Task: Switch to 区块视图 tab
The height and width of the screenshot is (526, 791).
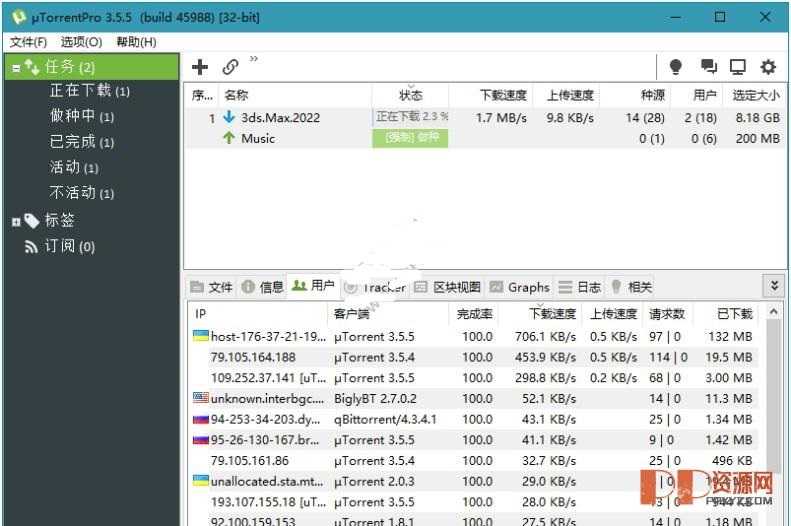Action: [x=447, y=287]
